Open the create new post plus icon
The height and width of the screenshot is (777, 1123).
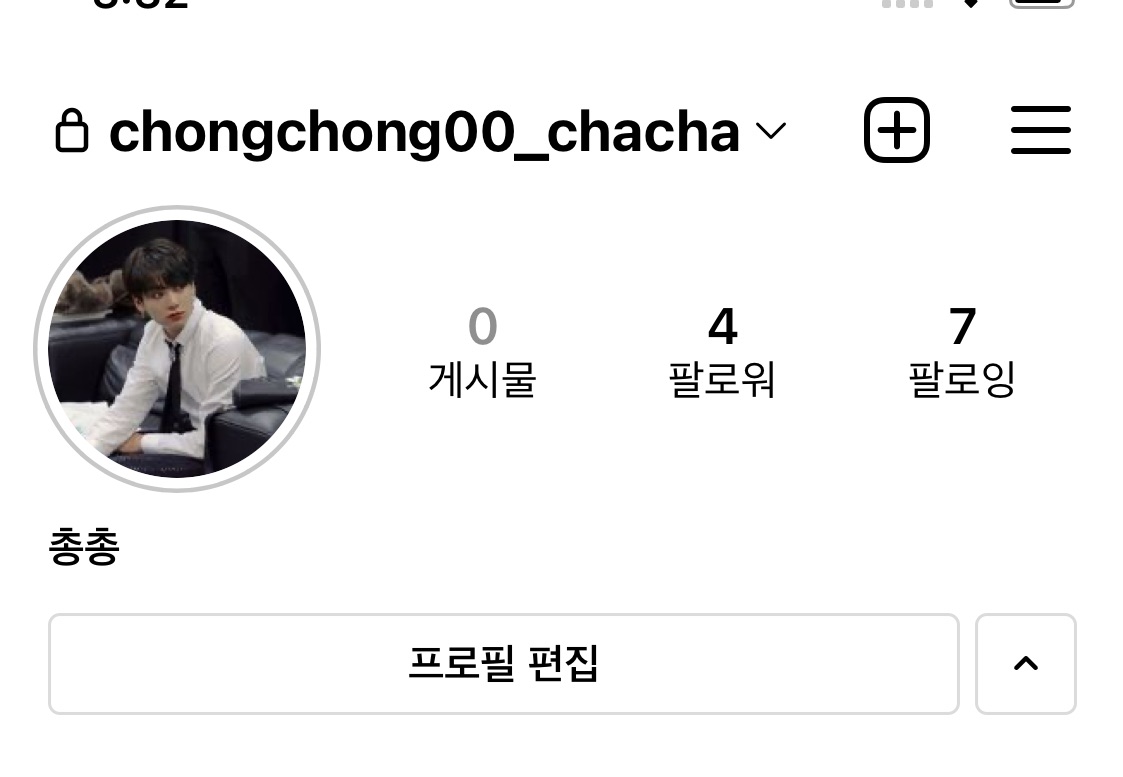[x=897, y=130]
